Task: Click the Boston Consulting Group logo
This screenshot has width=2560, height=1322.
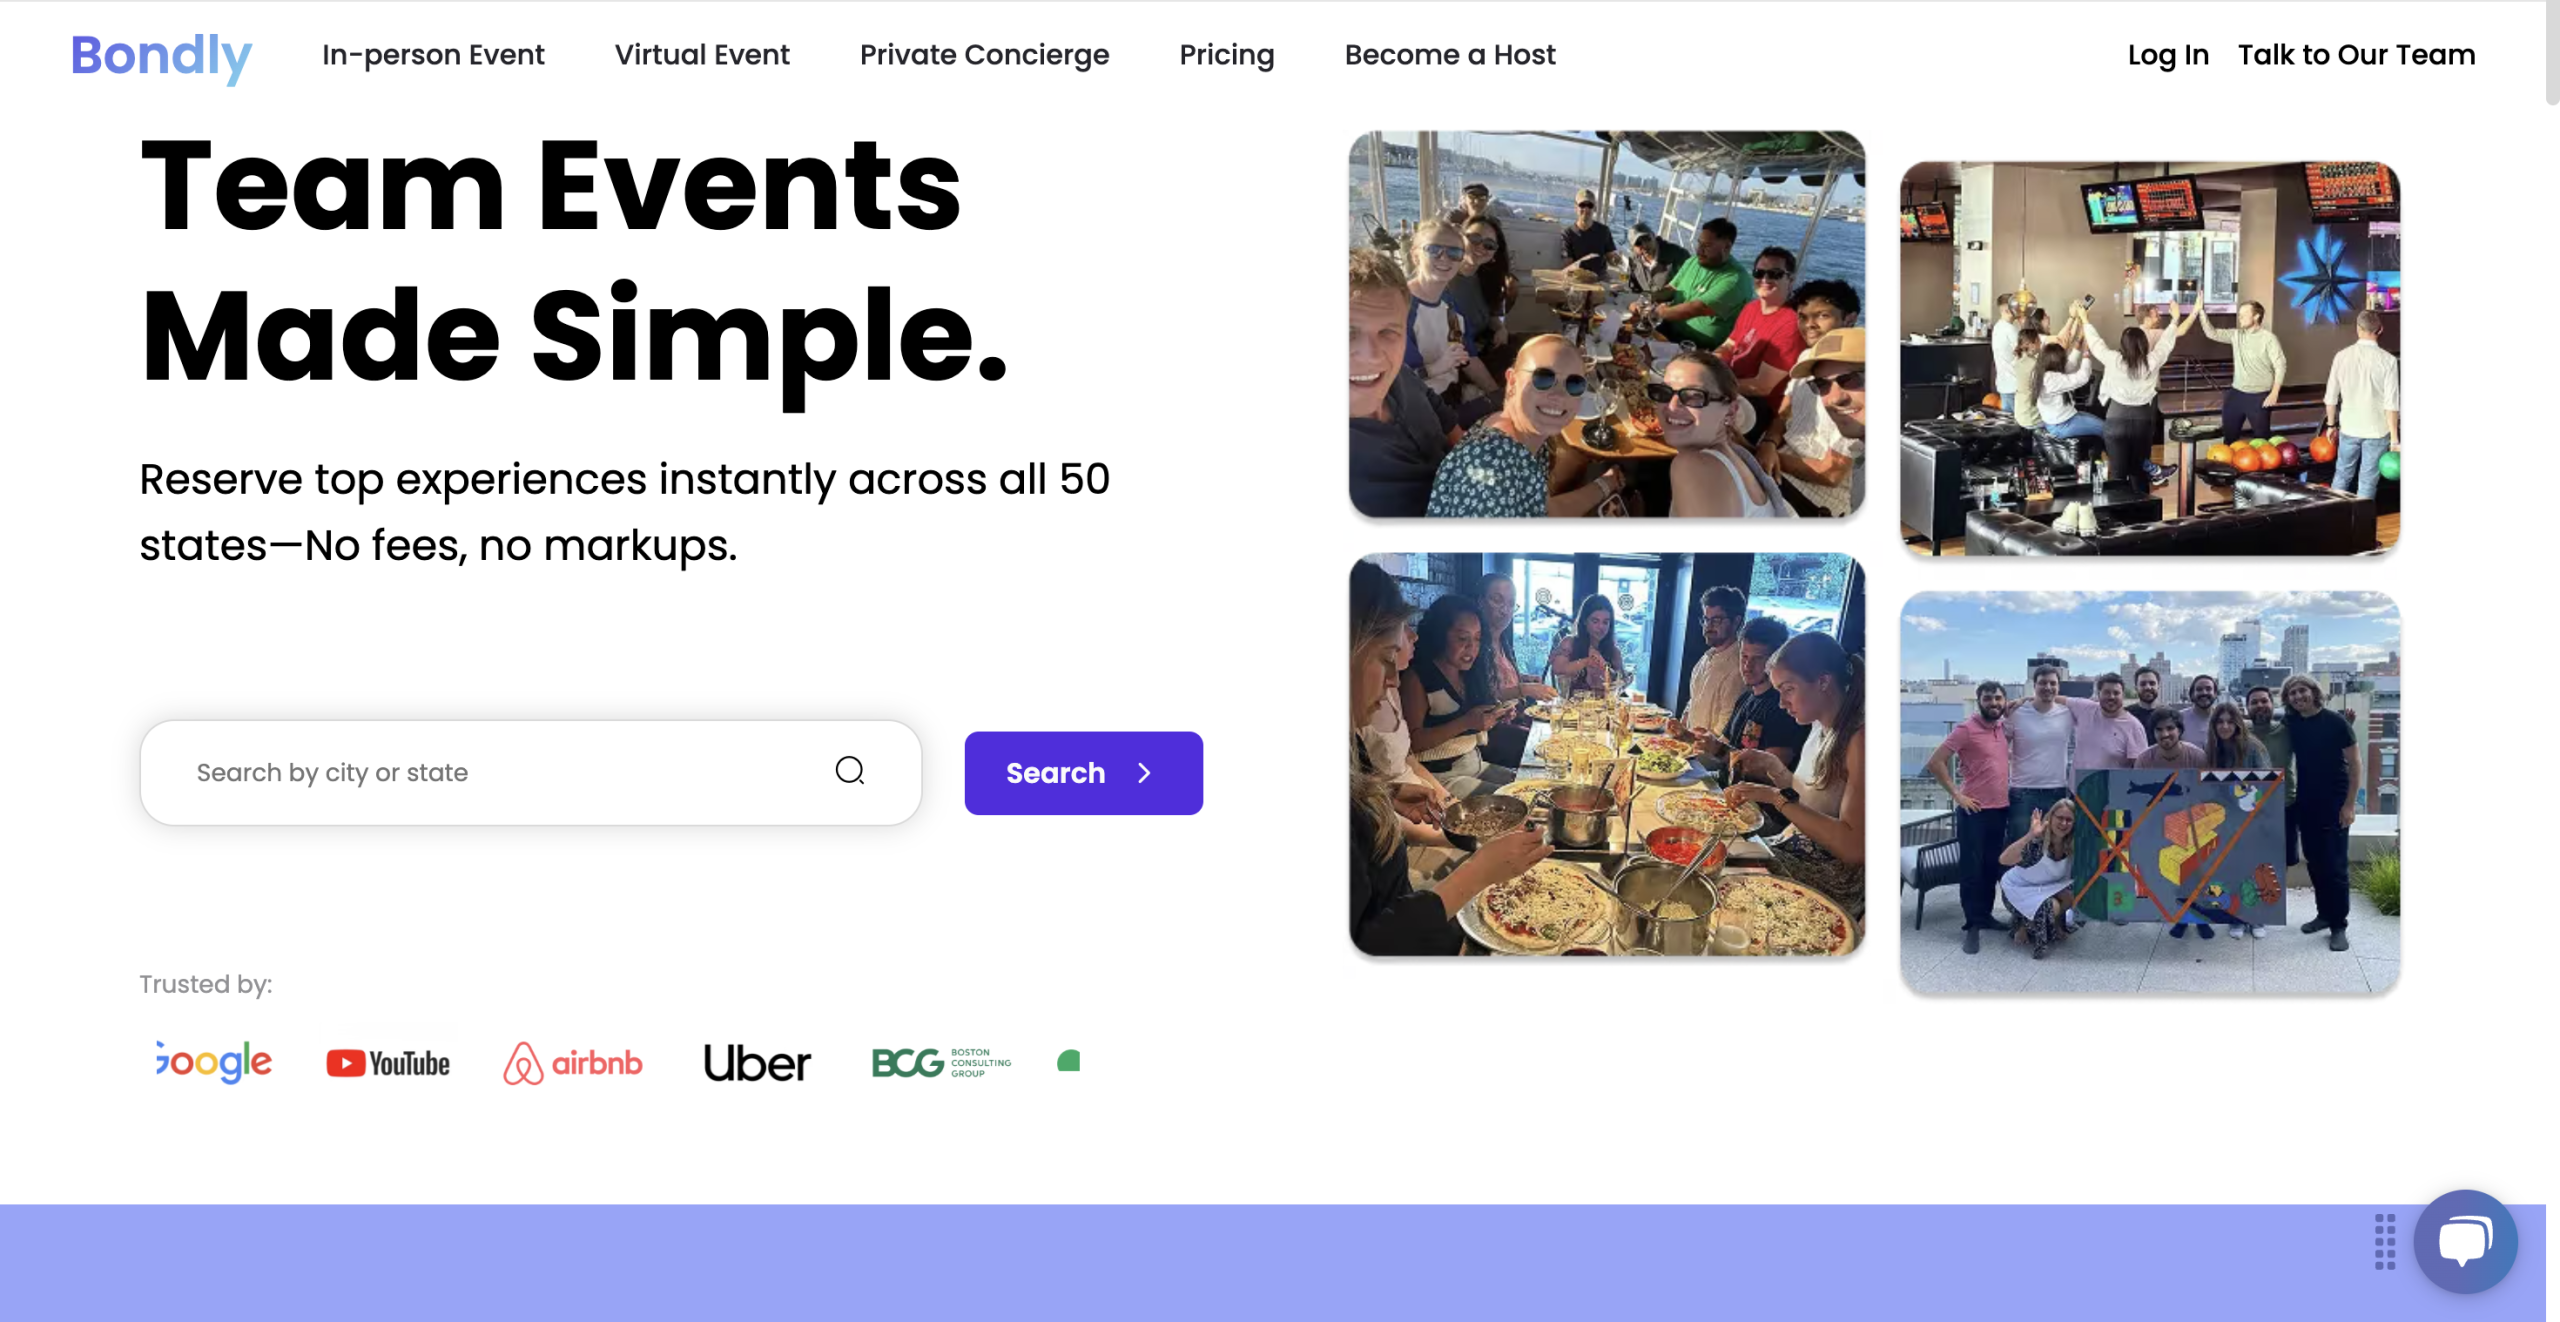Action: pos(941,1063)
